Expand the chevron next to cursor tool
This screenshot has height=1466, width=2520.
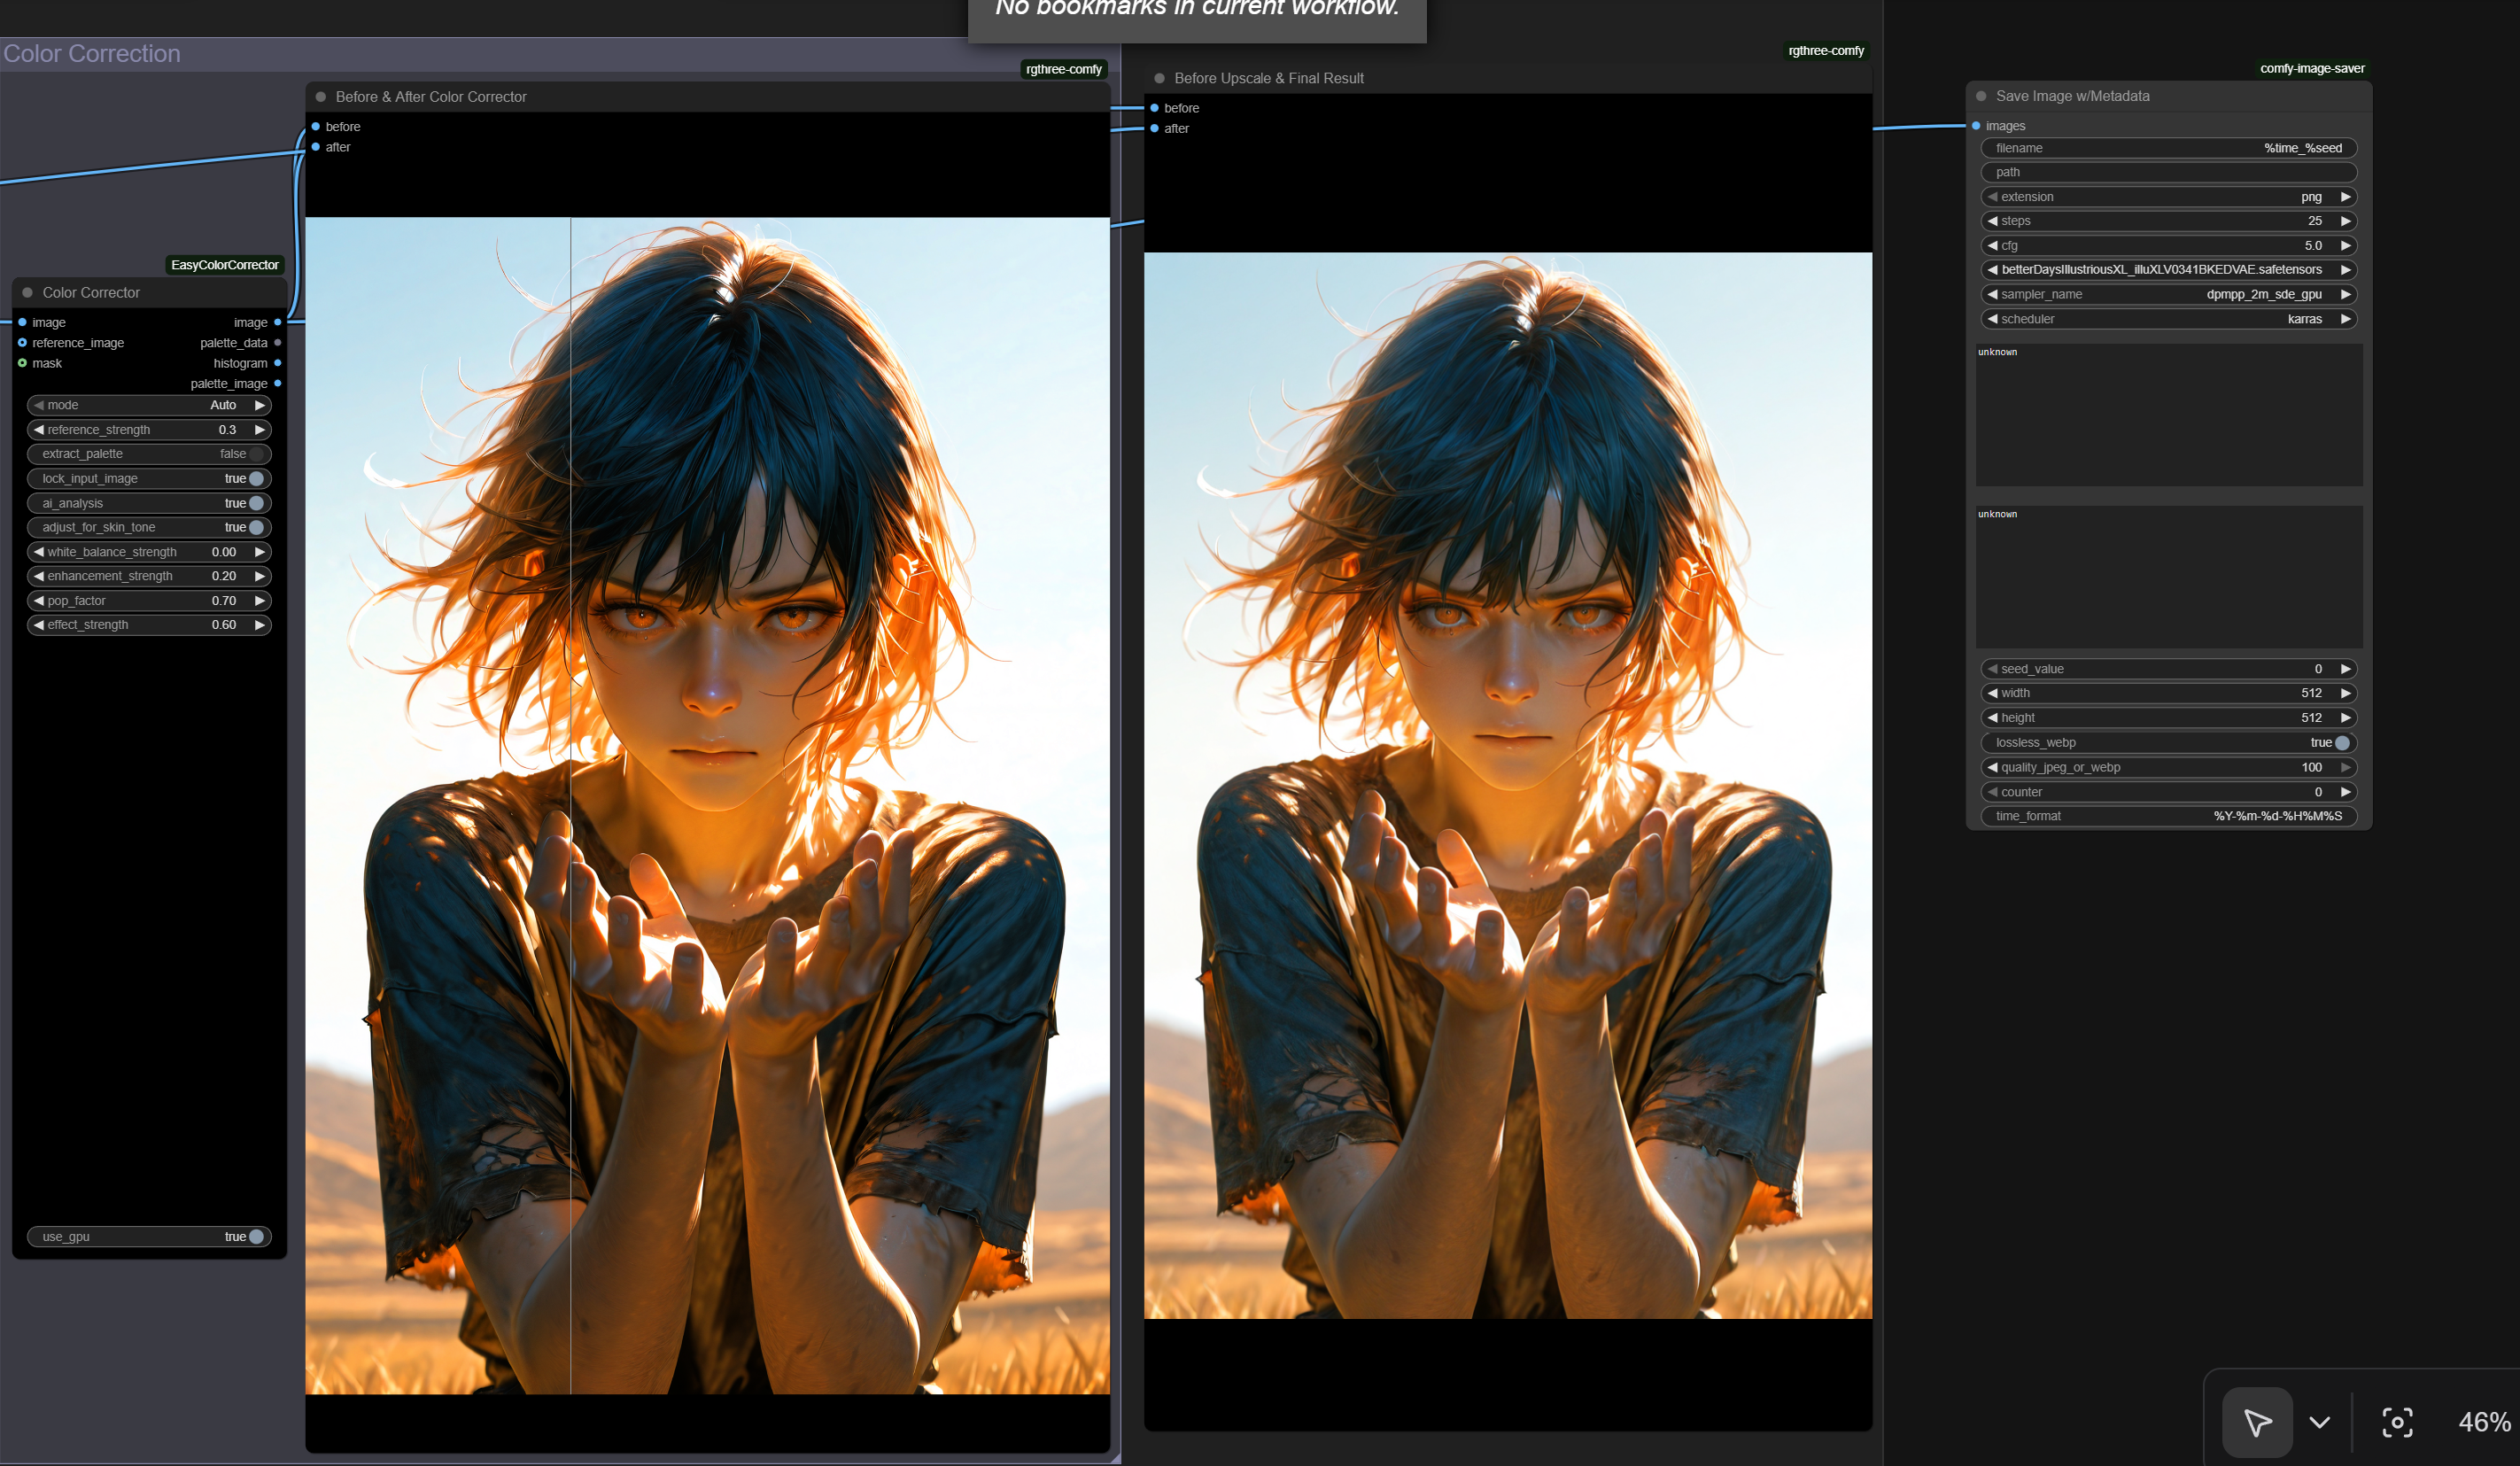point(2319,1422)
